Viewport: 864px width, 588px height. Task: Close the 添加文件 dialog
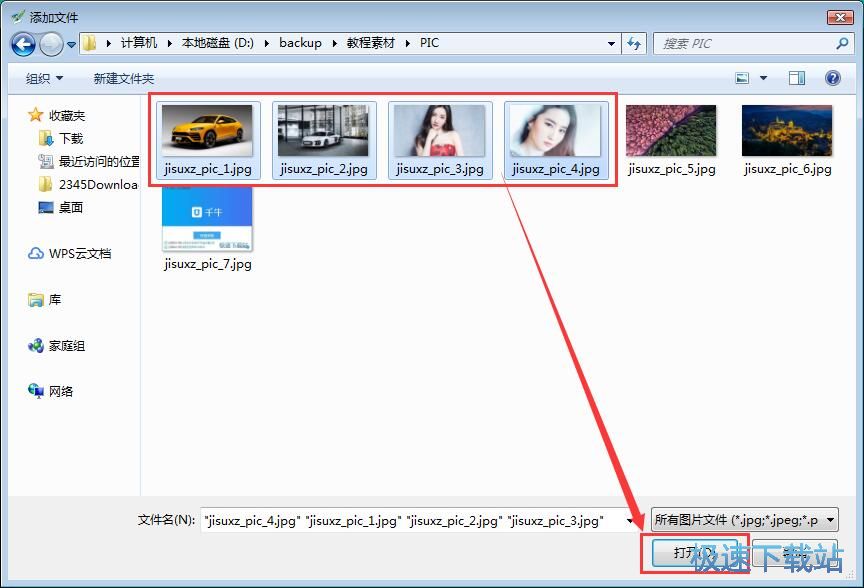(840, 18)
